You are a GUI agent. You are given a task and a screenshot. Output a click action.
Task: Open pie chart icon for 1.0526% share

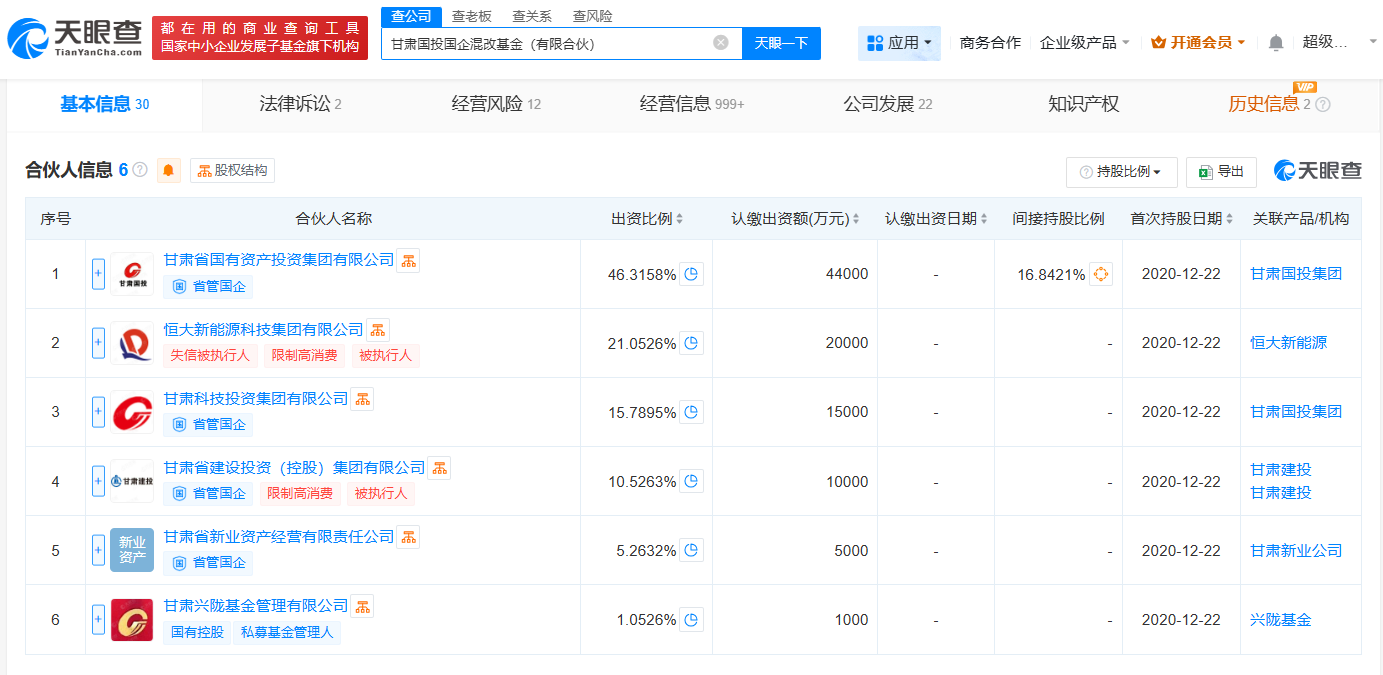(691, 620)
